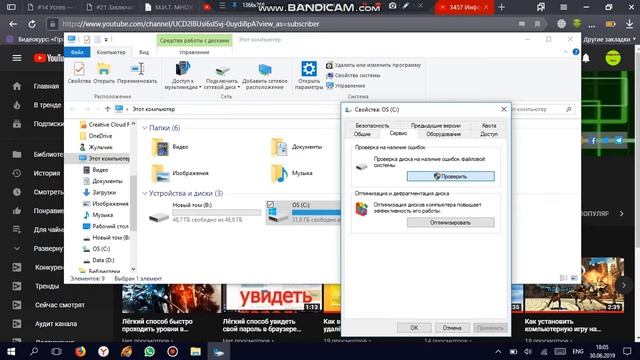Select Загрузки in navigation pane
The height and width of the screenshot is (360, 640).
(x=100, y=192)
